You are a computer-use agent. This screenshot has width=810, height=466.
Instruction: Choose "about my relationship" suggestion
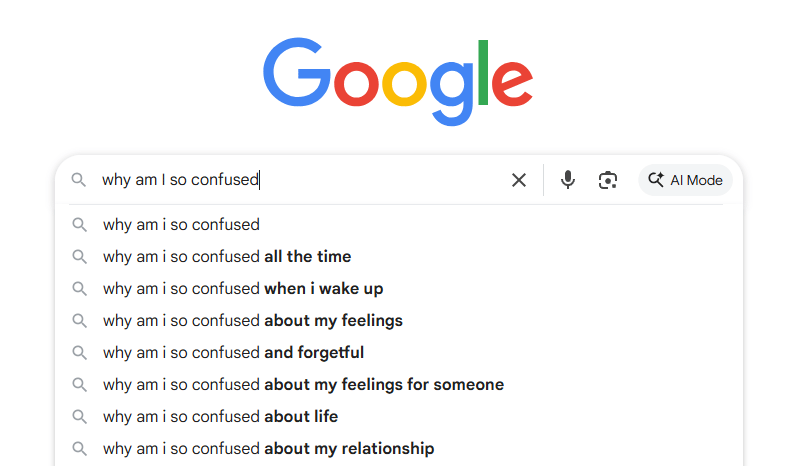tap(268, 449)
